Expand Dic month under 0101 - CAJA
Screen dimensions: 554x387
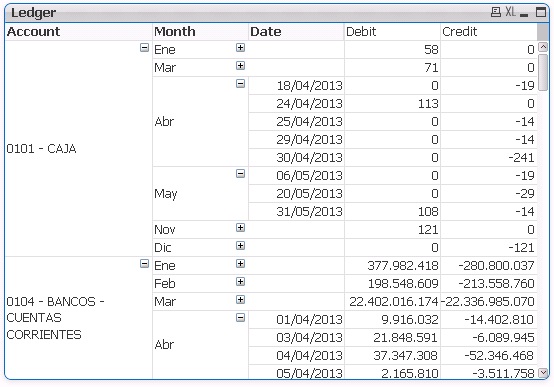click(x=240, y=246)
